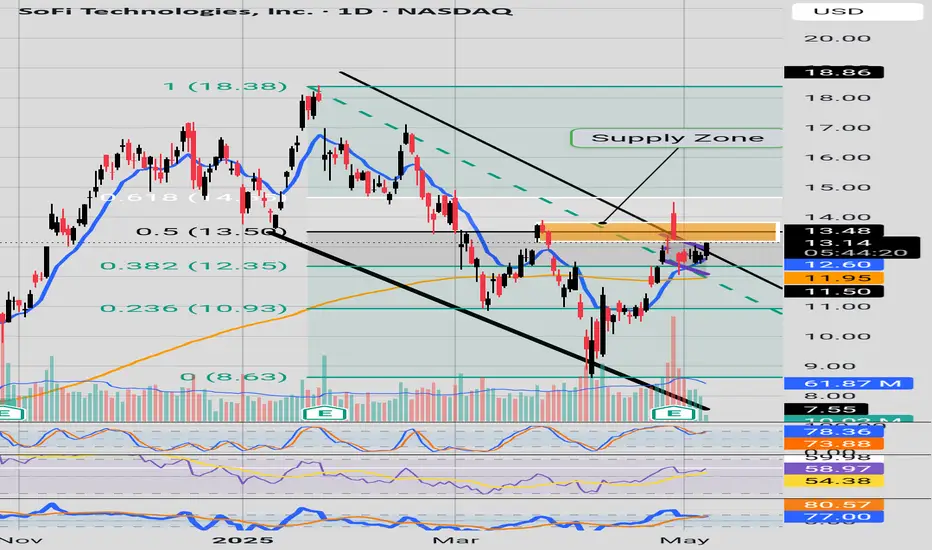Click the purple 58.97 RSI value
The height and width of the screenshot is (550, 932).
[834, 469]
